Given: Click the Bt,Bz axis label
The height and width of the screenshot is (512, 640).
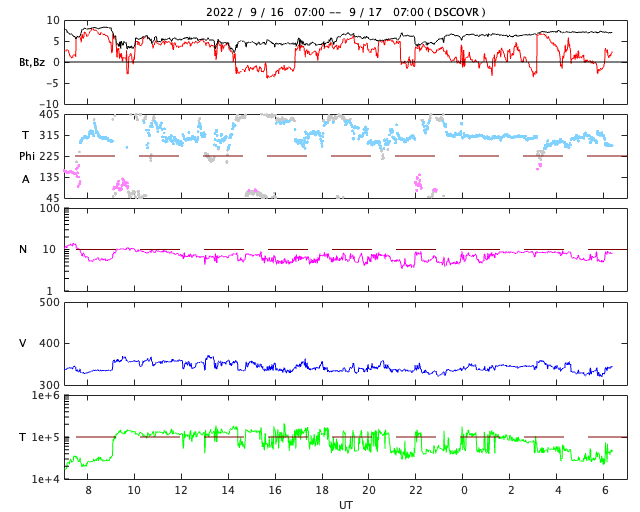Looking at the screenshot, I should (x=32, y=62).
